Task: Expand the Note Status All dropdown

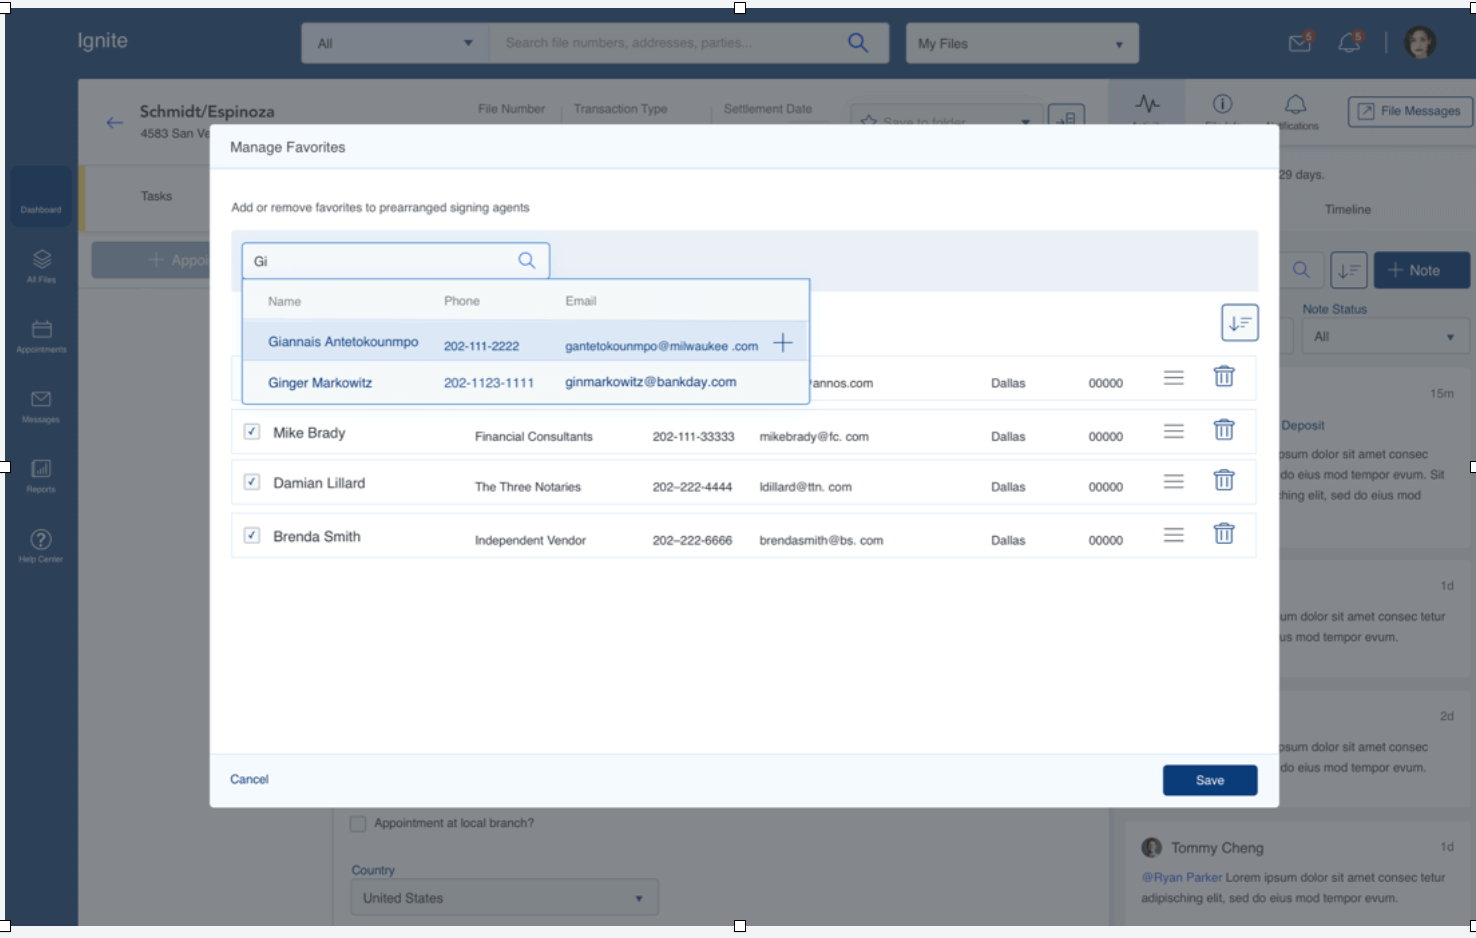Action: [x=1384, y=336]
